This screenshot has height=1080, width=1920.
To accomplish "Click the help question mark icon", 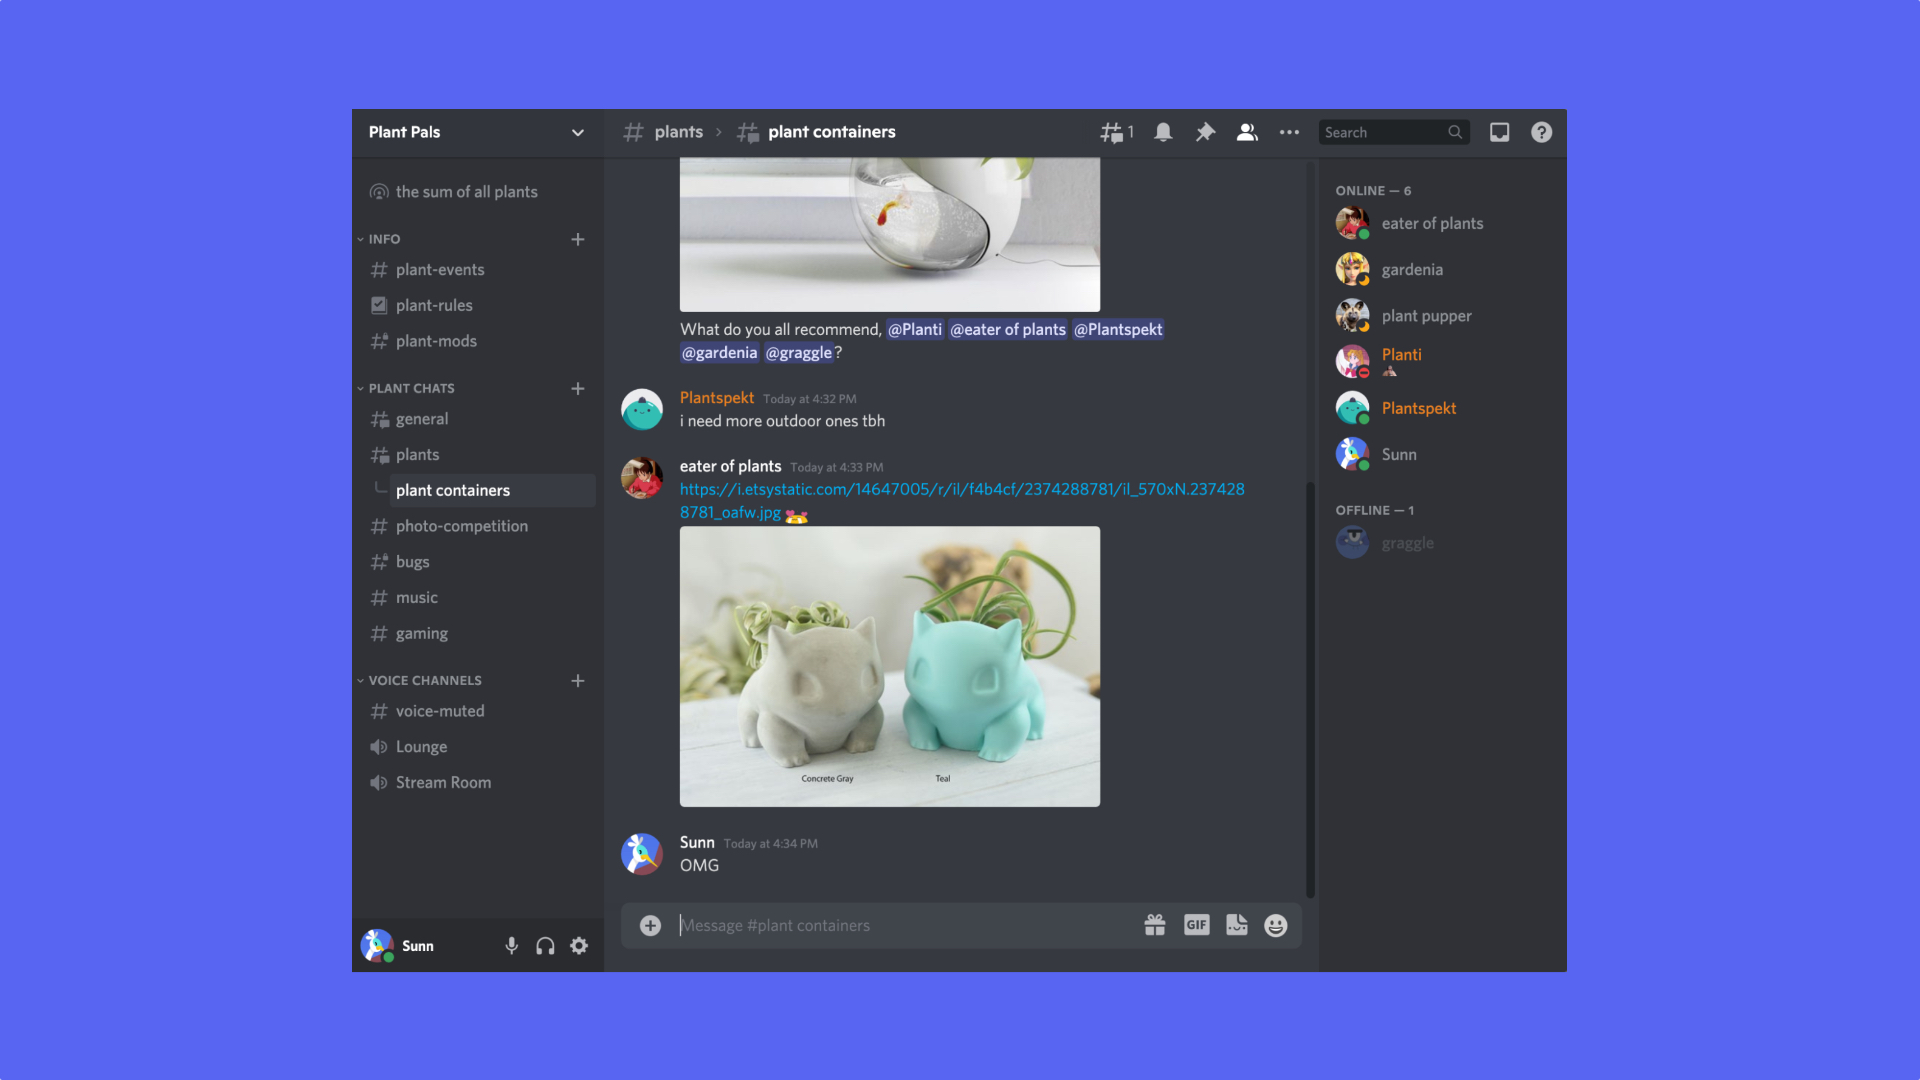I will (1540, 131).
